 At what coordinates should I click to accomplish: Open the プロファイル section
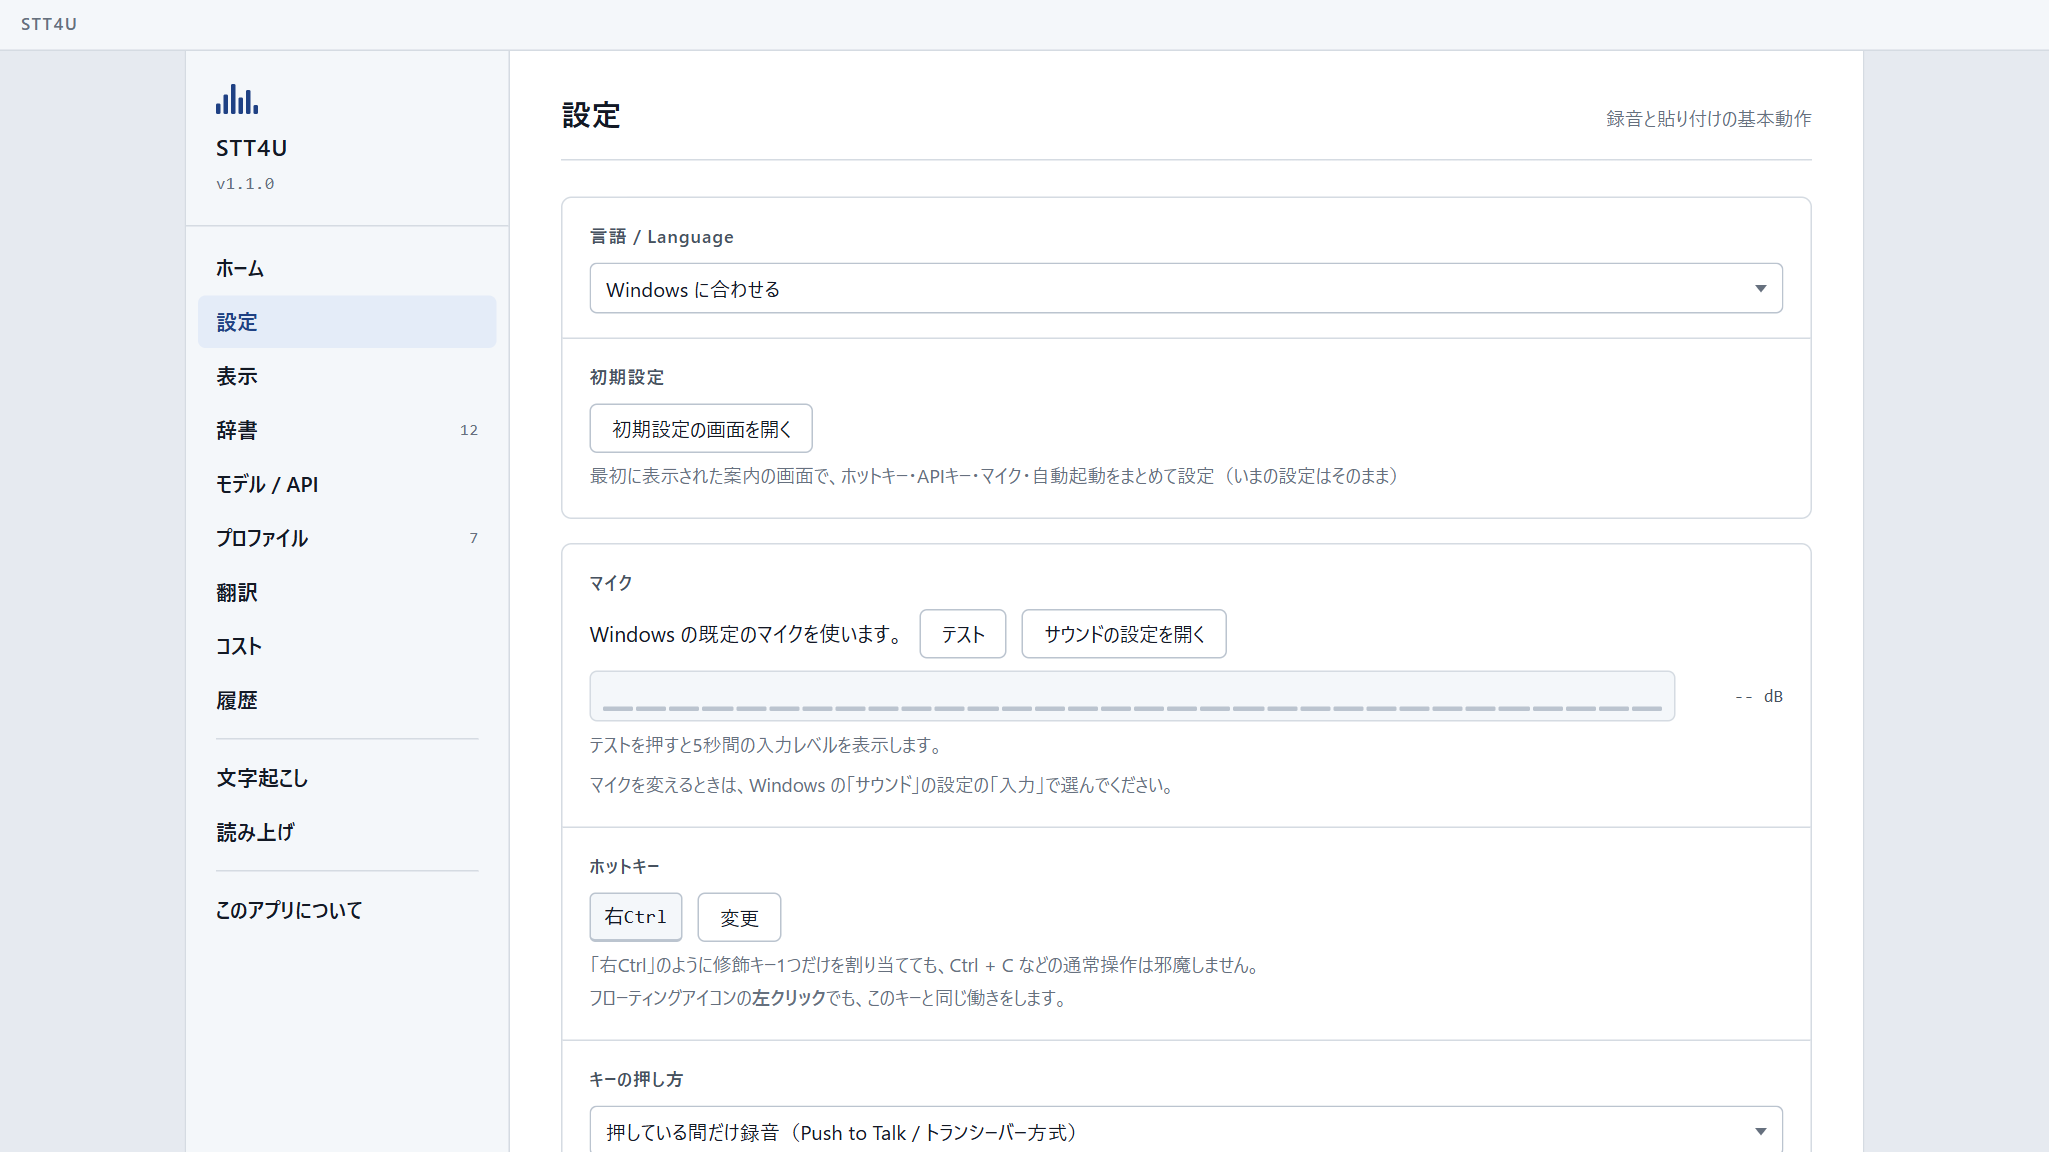347,538
